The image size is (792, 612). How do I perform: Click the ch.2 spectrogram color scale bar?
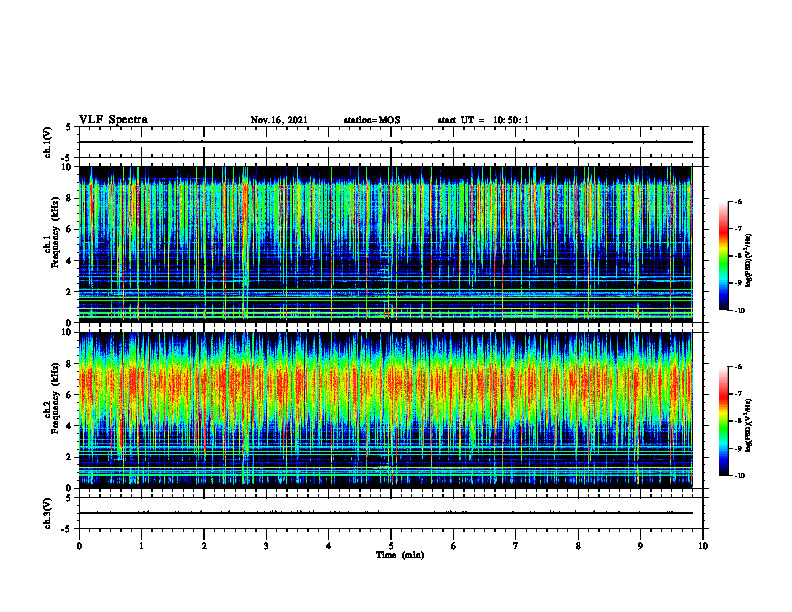724,421
